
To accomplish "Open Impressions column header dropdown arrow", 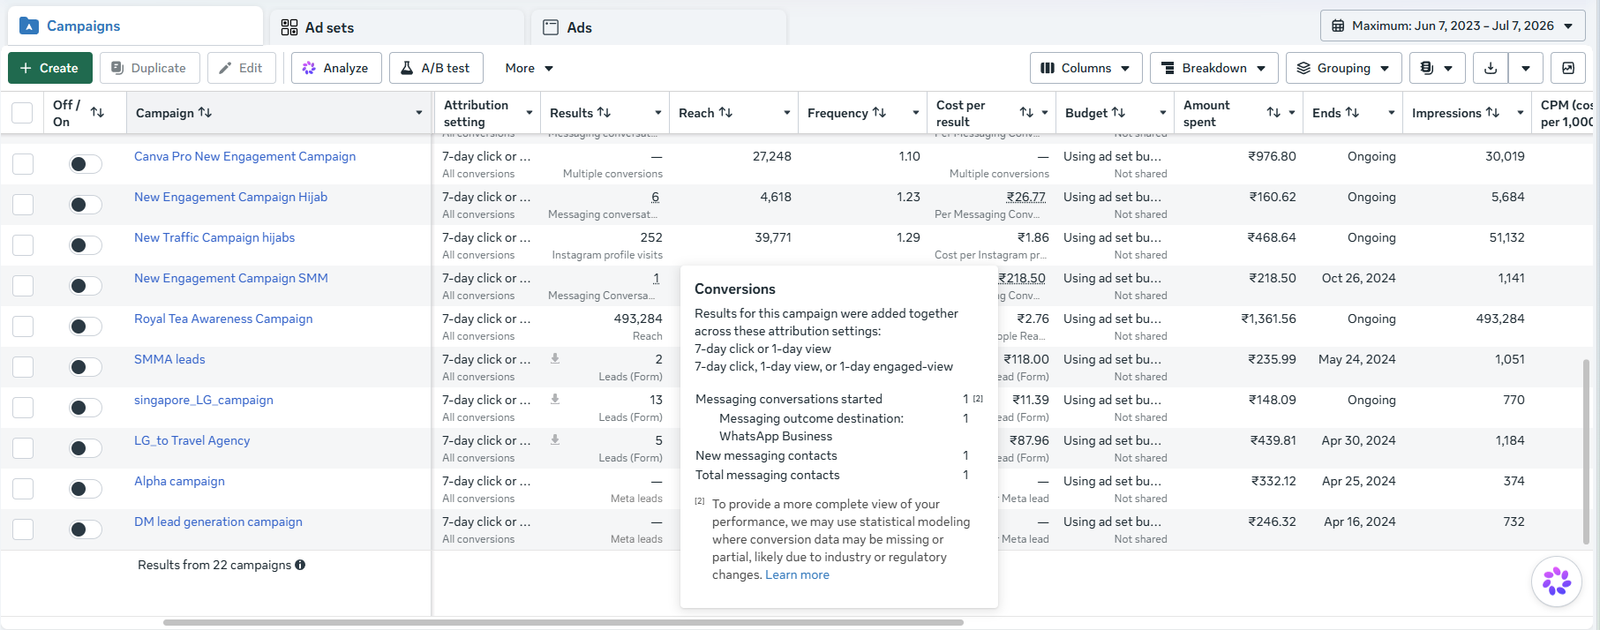I will click(x=1520, y=113).
